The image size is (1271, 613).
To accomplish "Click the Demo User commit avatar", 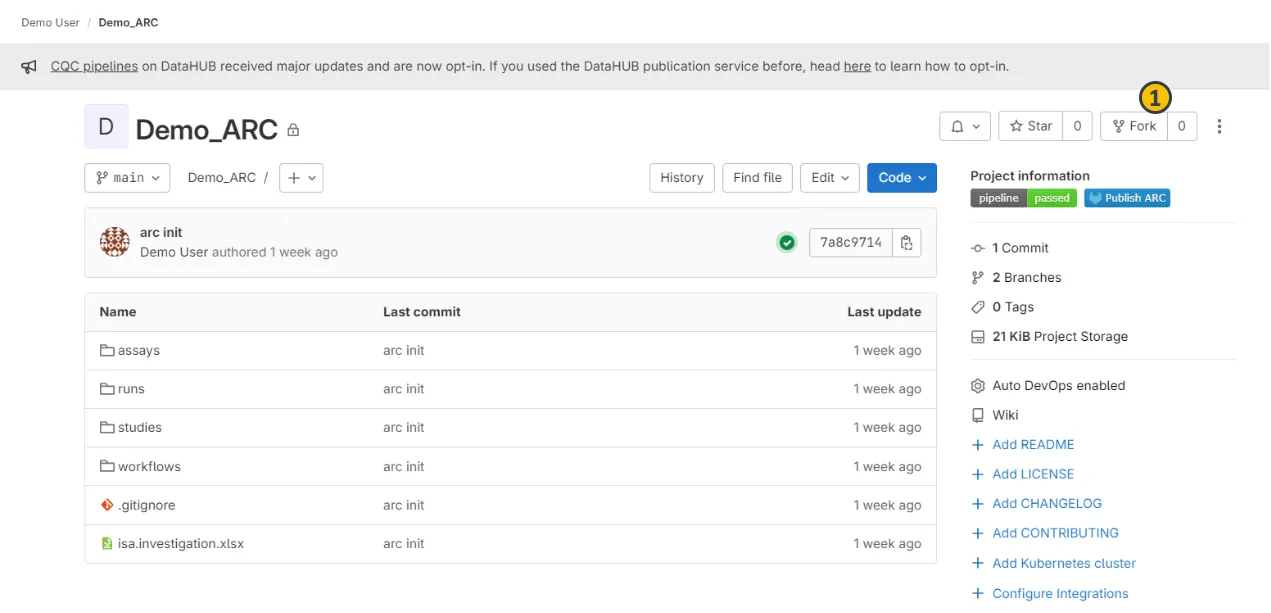I will click(x=115, y=242).
